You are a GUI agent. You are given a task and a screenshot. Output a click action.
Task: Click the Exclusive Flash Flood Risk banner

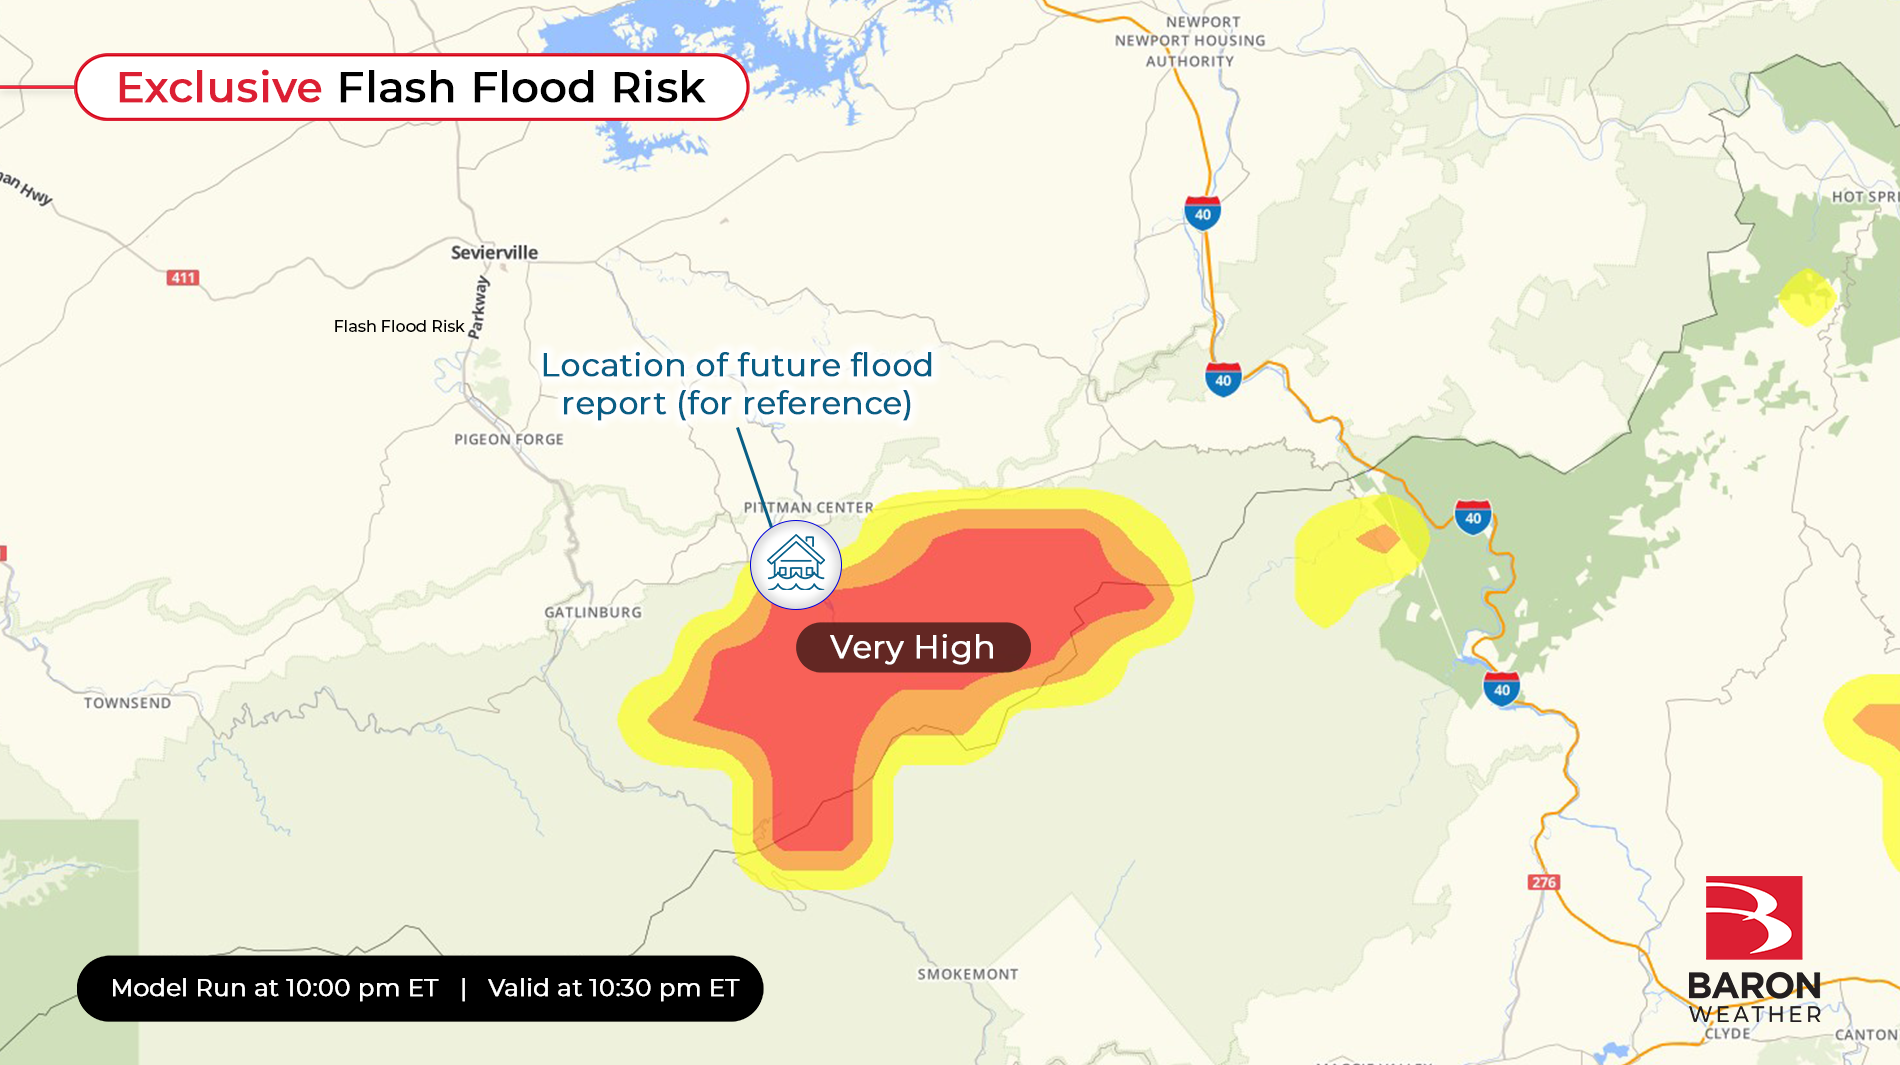[412, 87]
